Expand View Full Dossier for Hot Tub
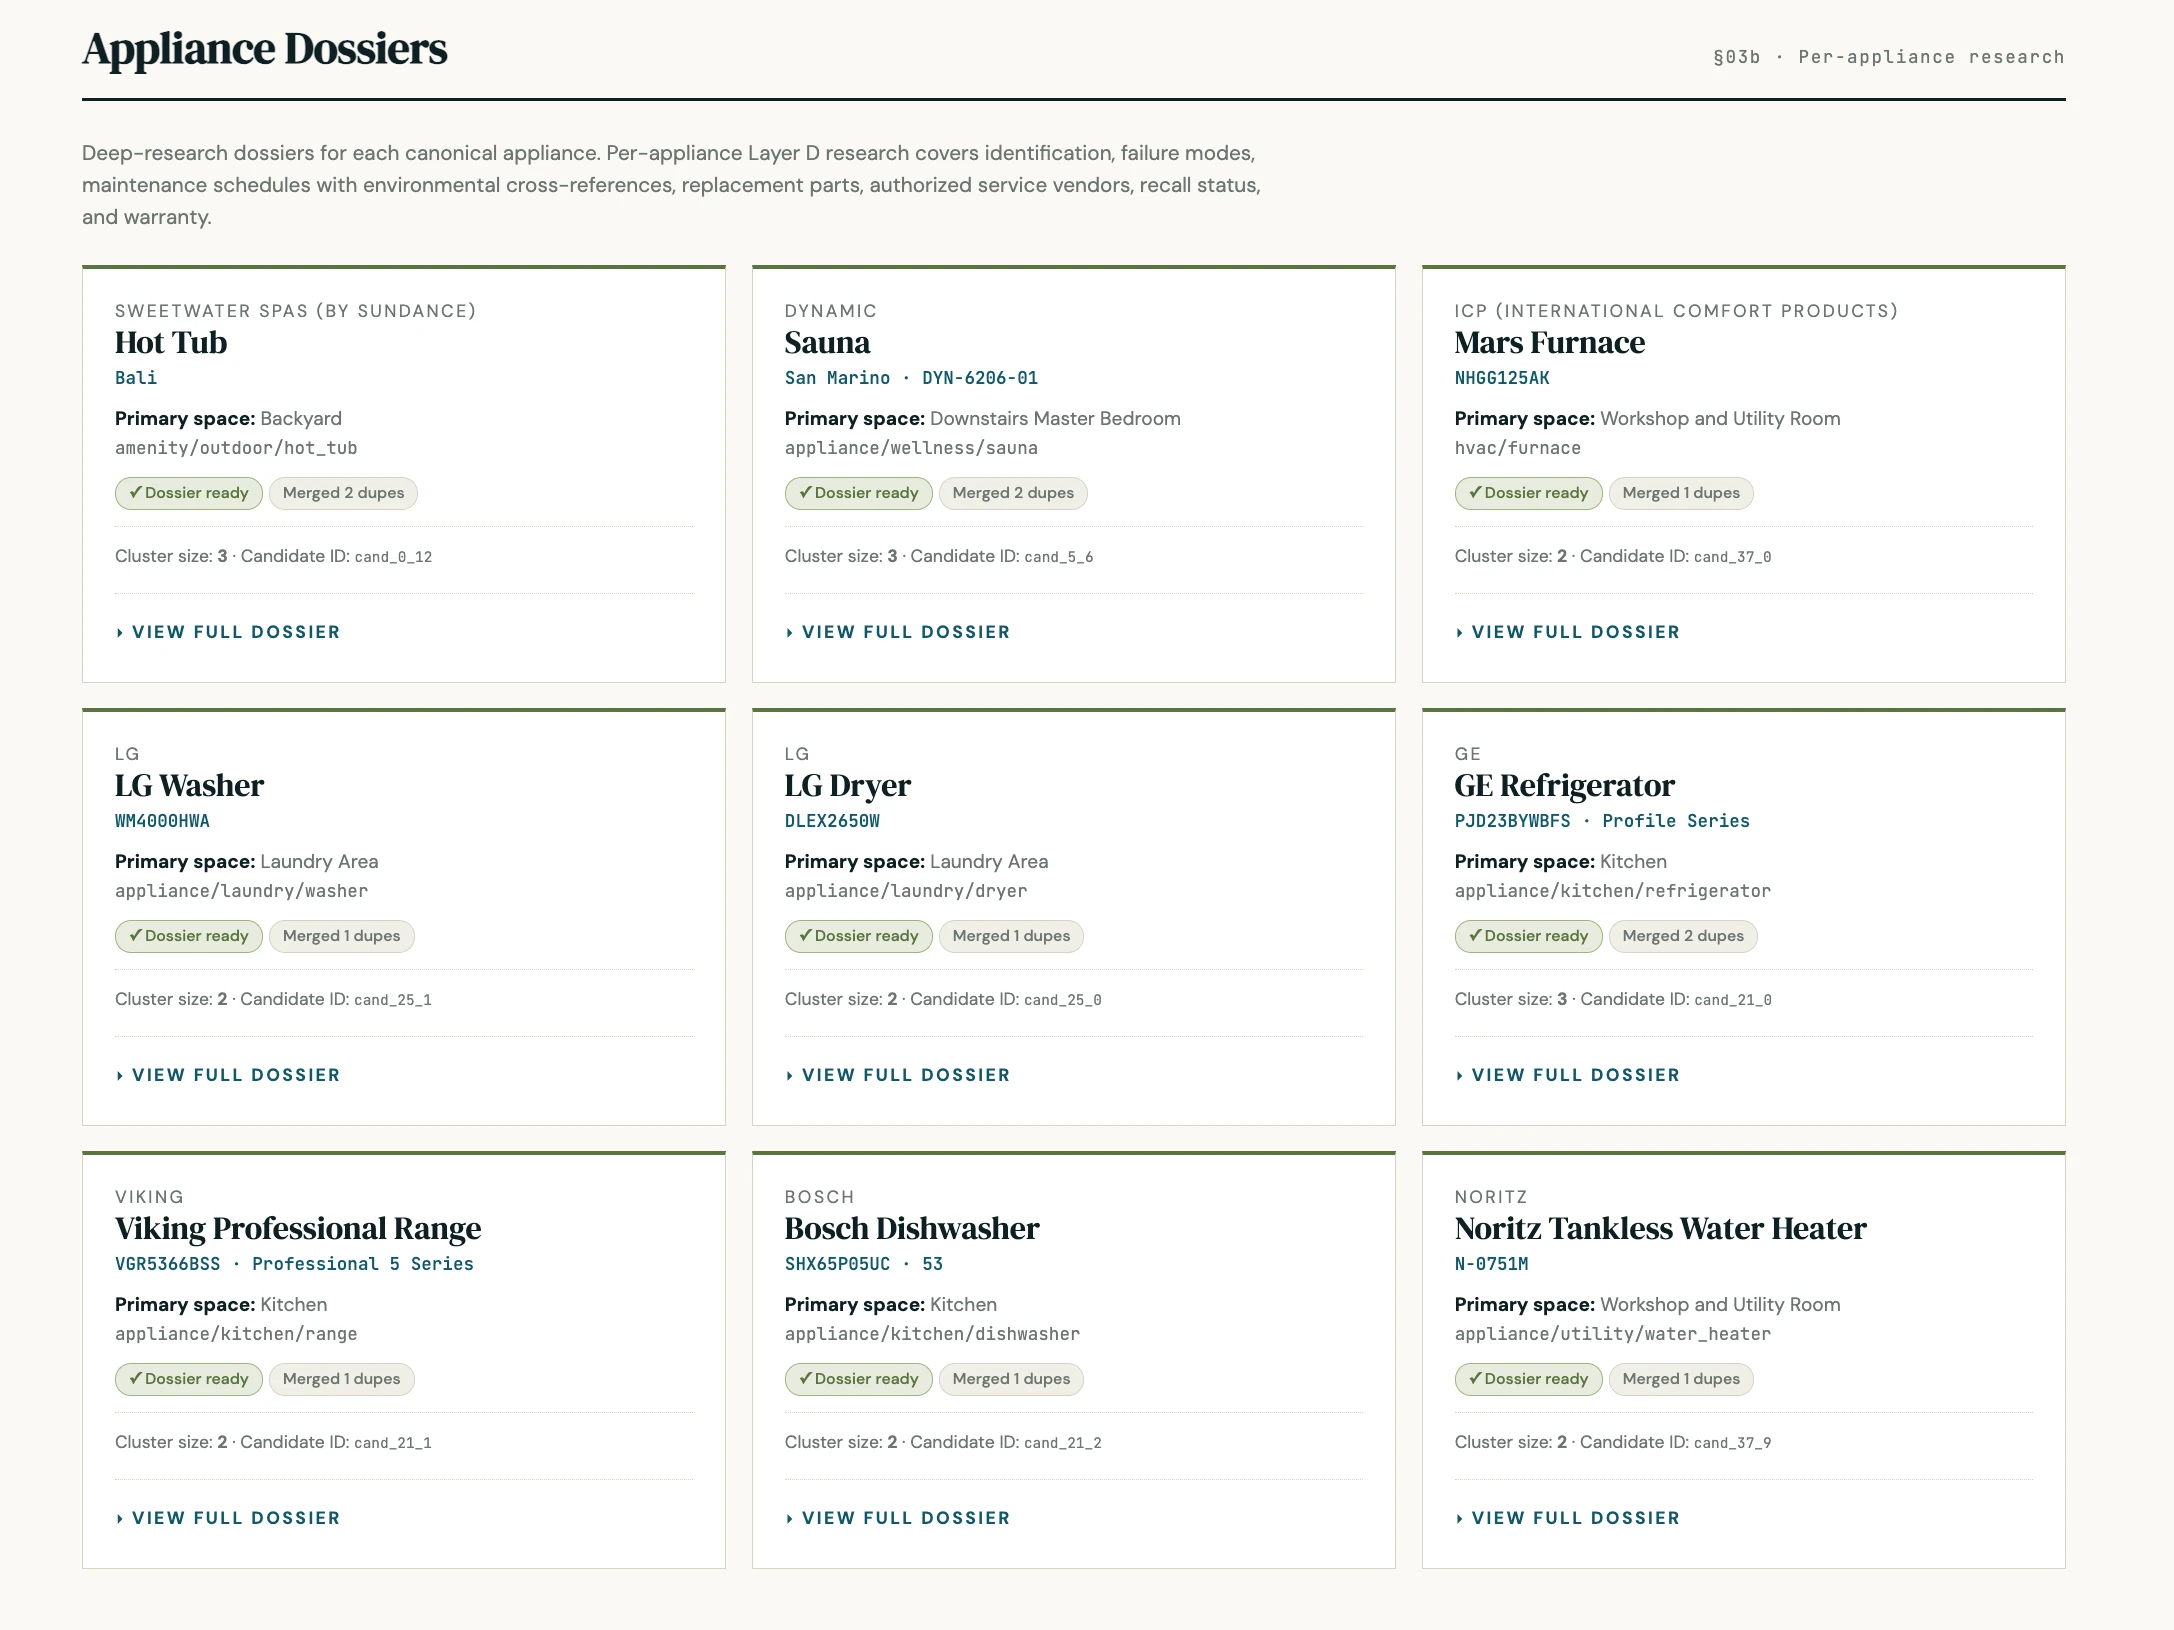2174x1630 pixels. click(228, 632)
